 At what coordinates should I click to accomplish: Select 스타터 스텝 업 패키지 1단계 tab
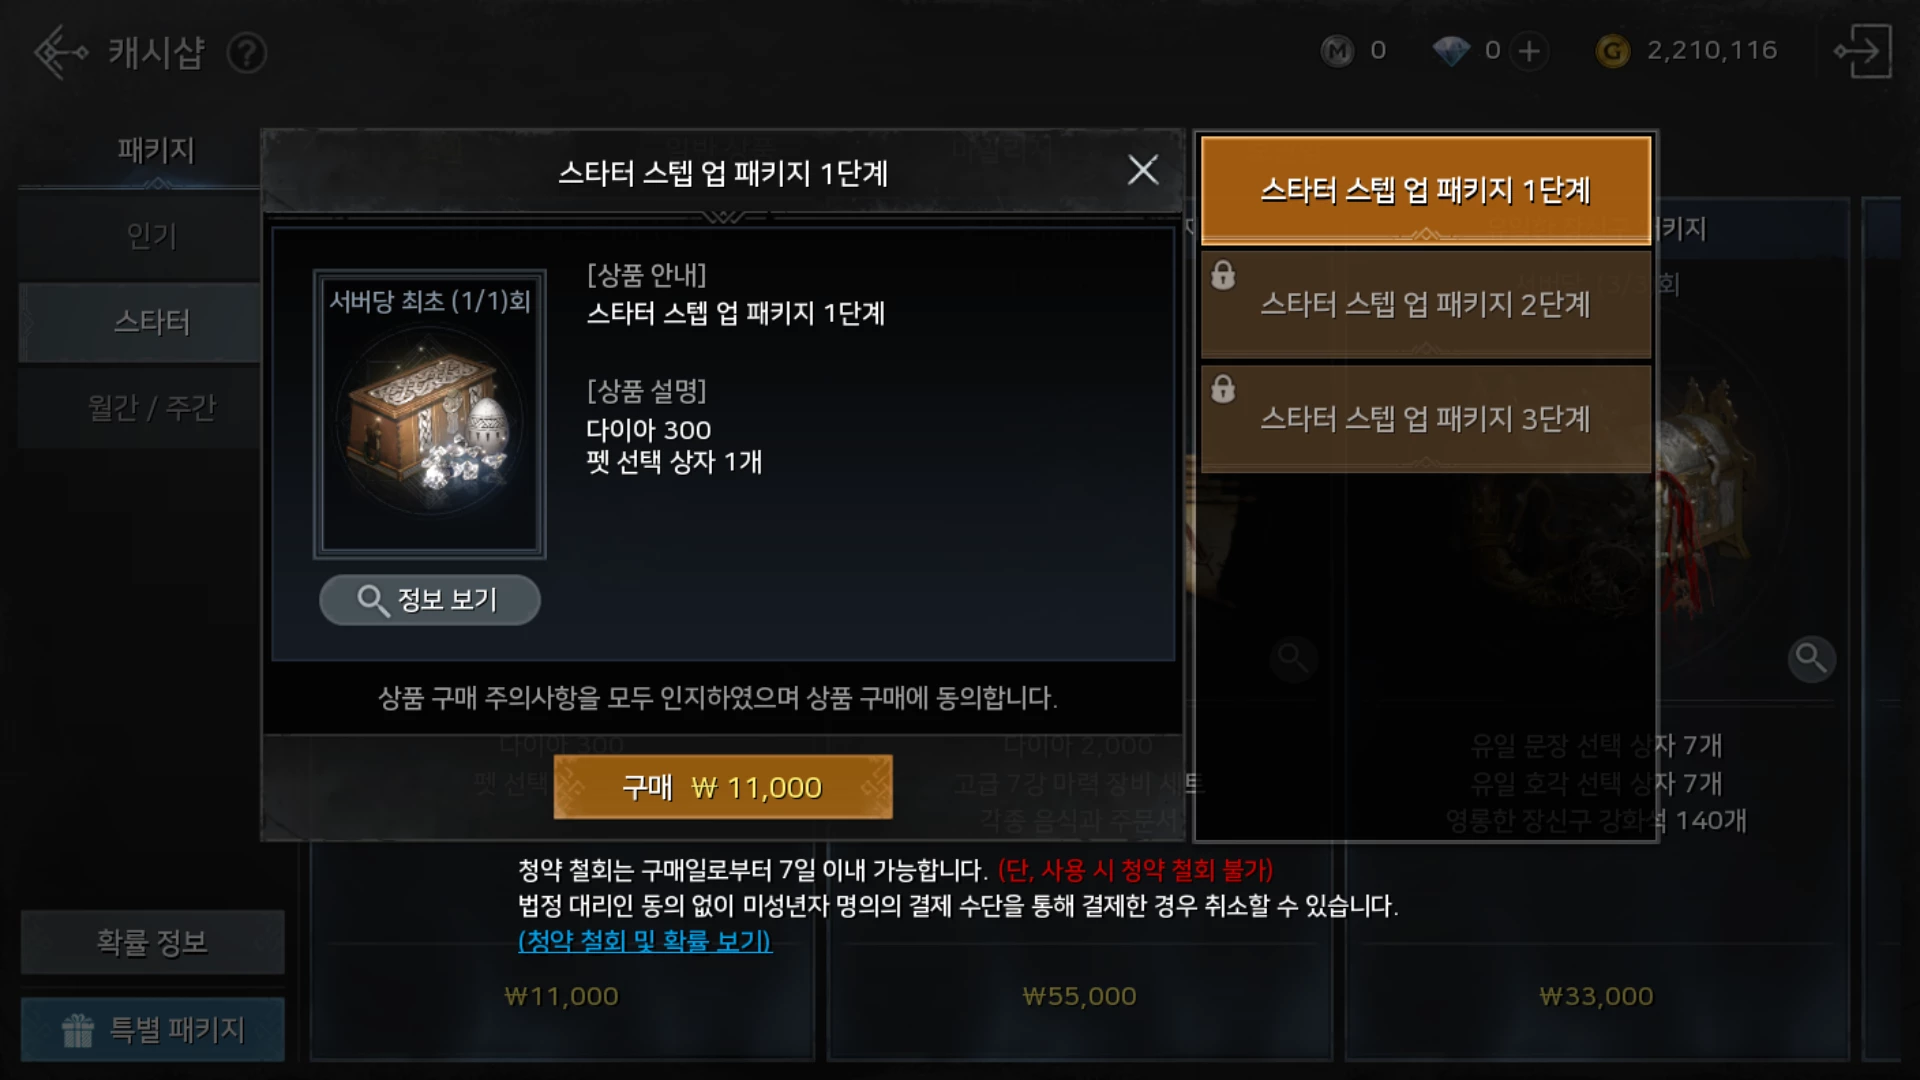point(1425,190)
